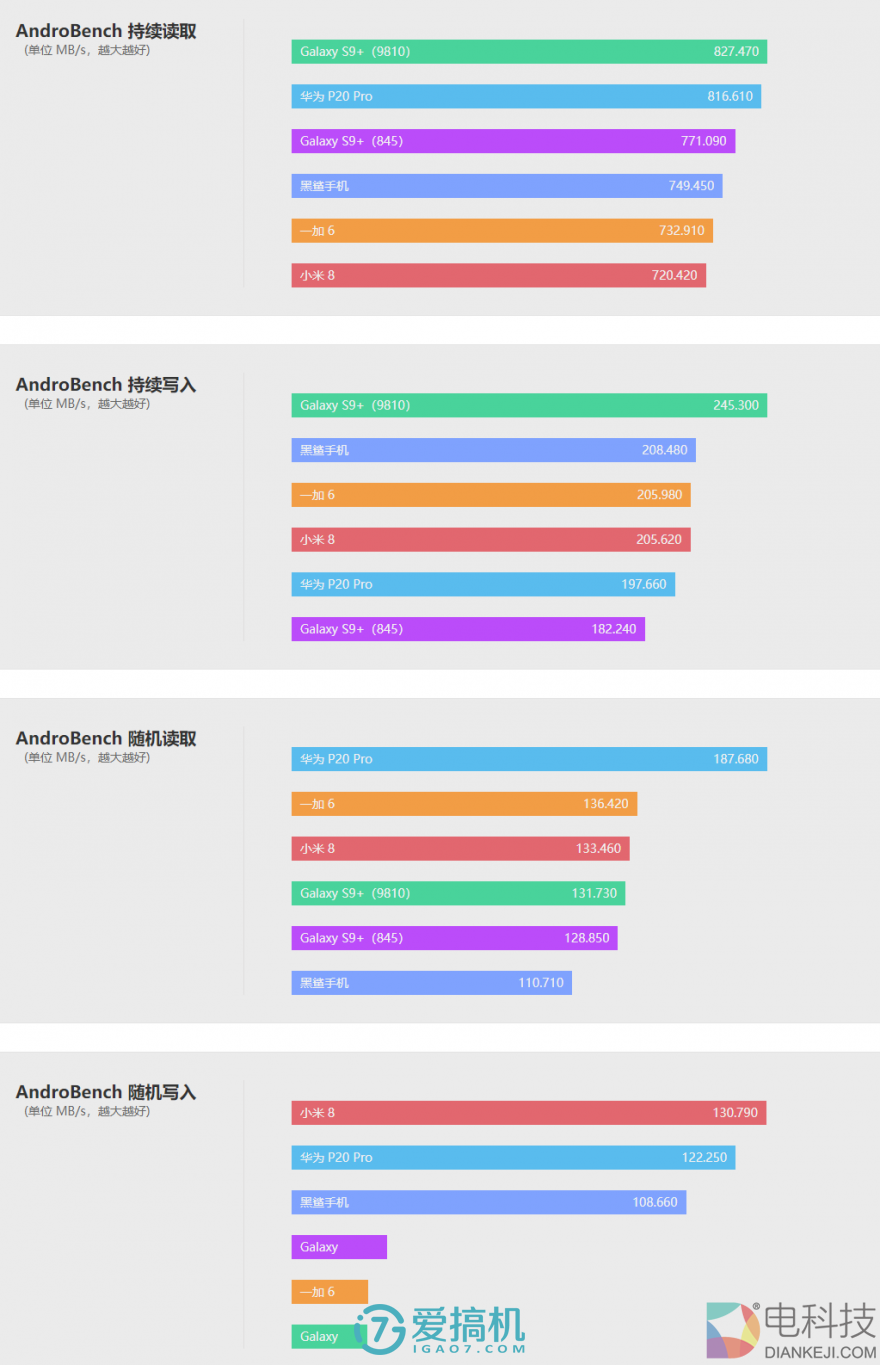Click the 电科技 colorful logo icon
This screenshot has width=880, height=1365.
[732, 1331]
